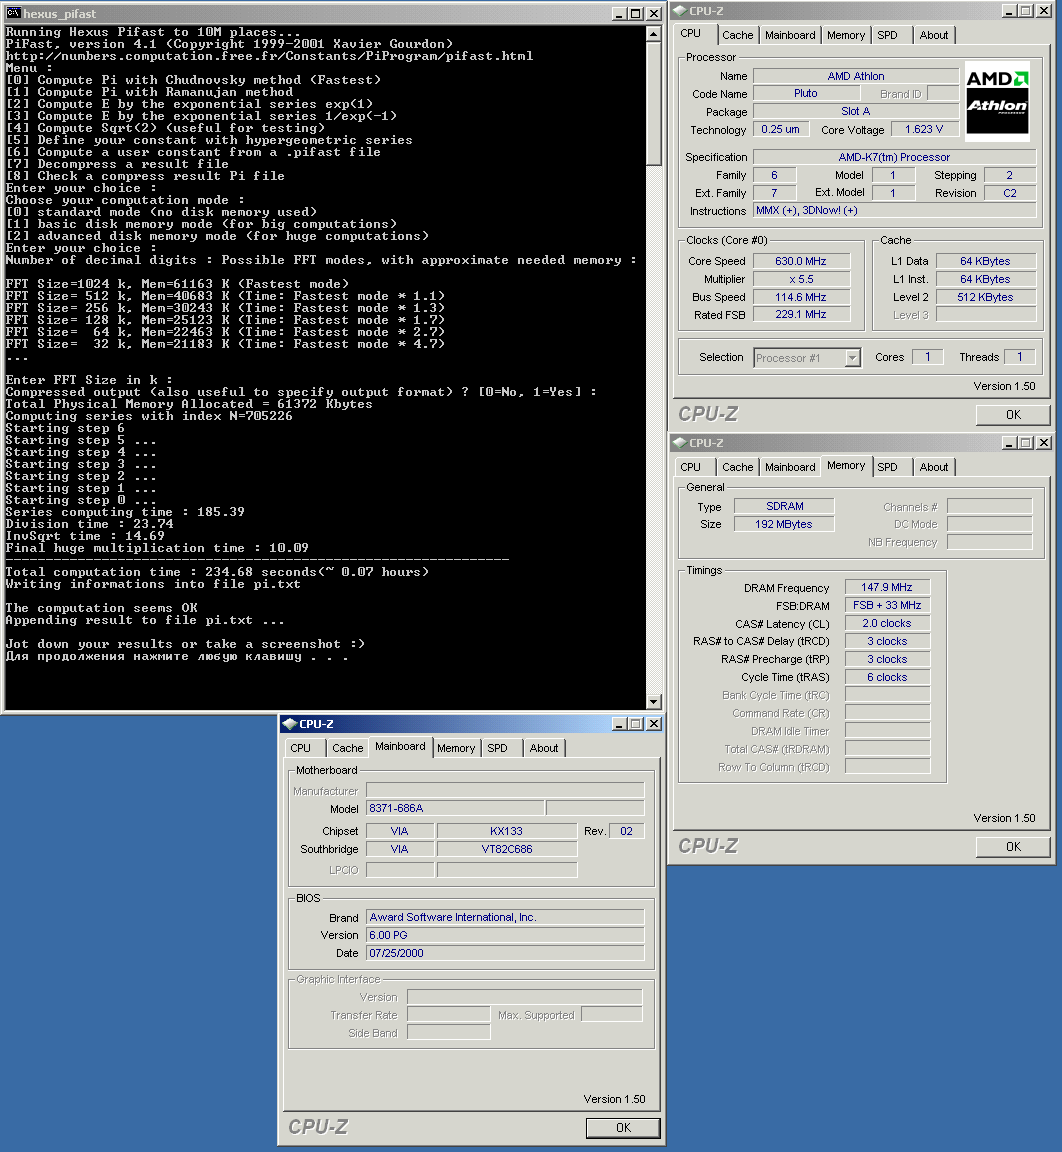1062x1152 pixels.
Task: Click the Bus Speed value '114.6 MHz'
Action: (801, 298)
